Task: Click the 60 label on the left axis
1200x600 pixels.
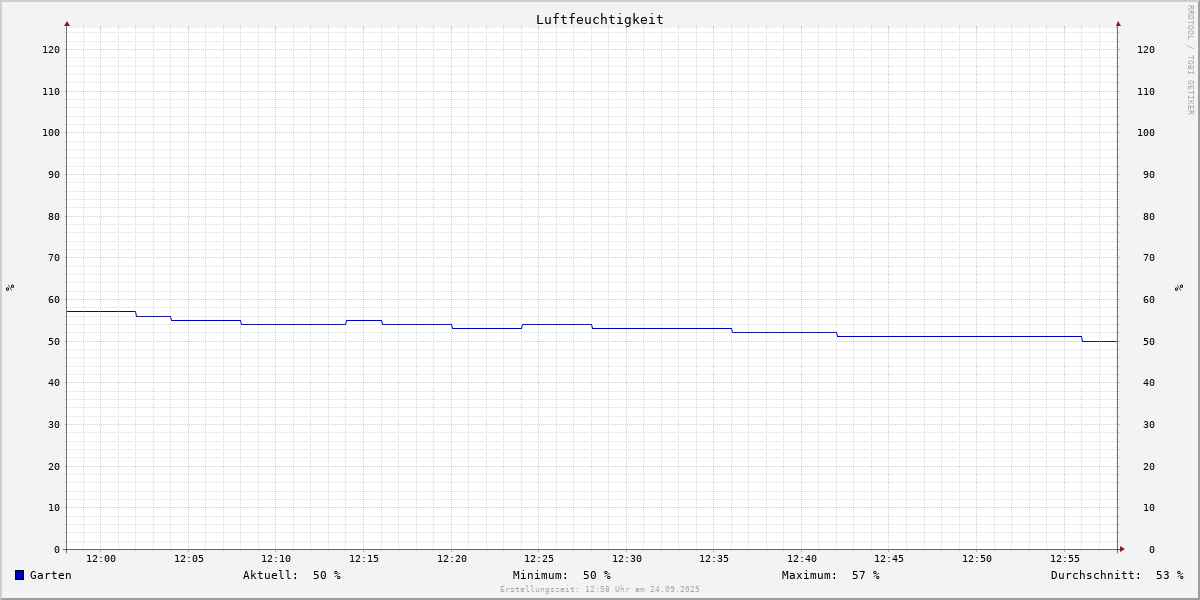Action: pyautogui.click(x=54, y=299)
